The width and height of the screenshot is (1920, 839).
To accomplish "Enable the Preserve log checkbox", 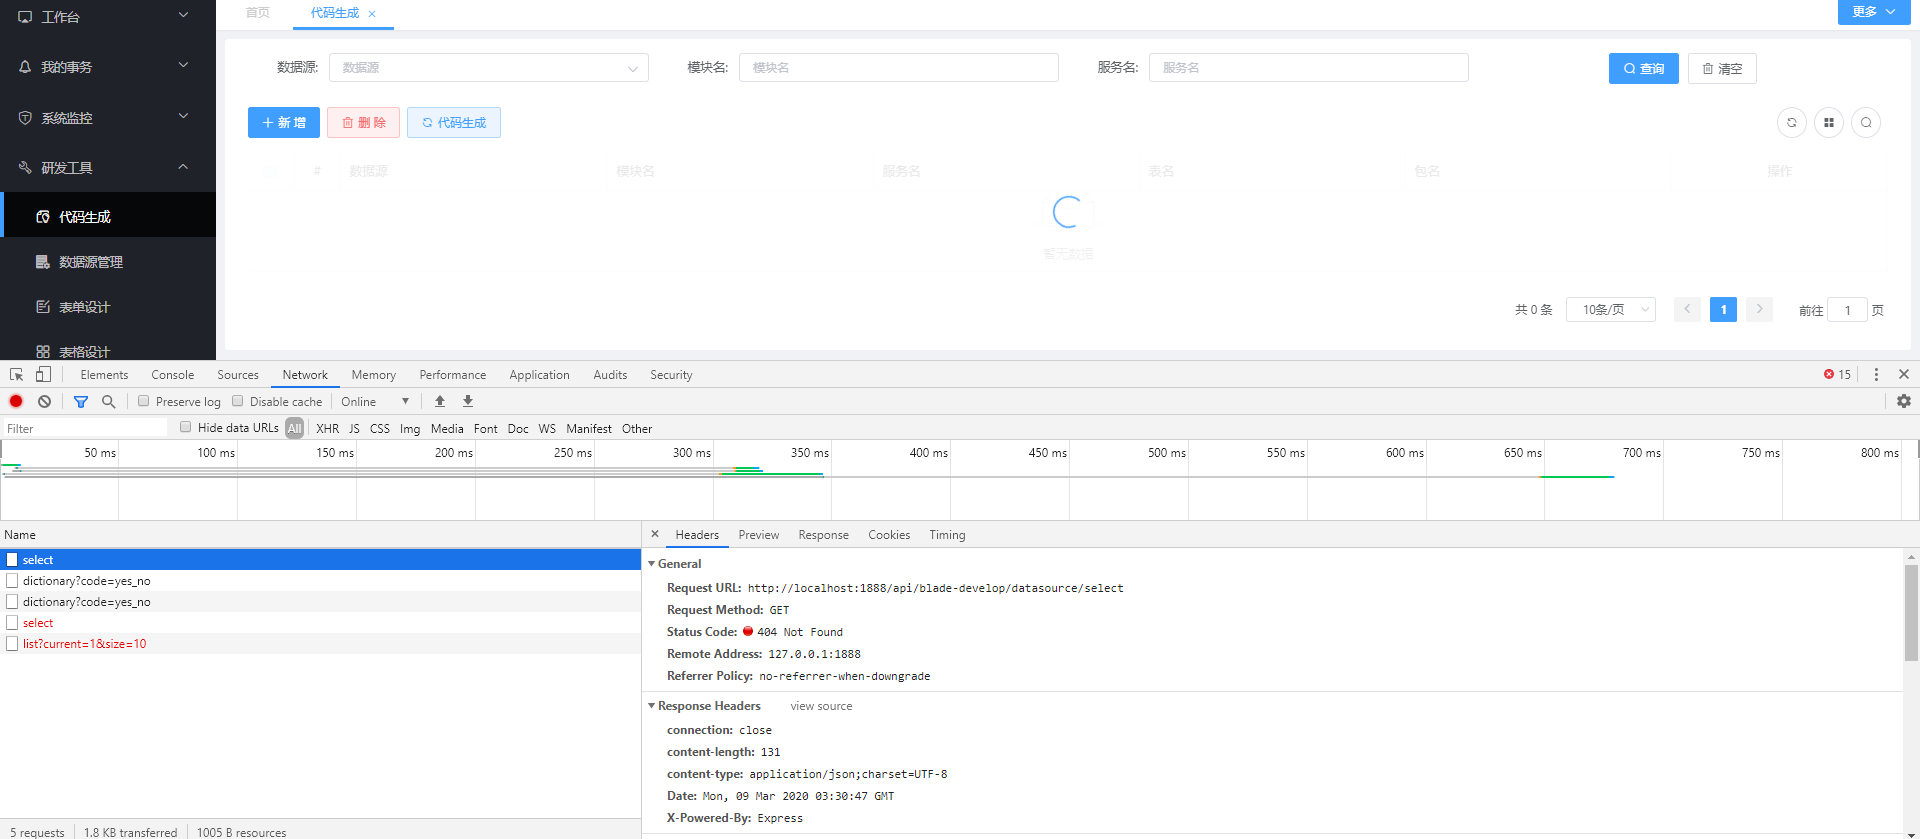I will (x=144, y=401).
